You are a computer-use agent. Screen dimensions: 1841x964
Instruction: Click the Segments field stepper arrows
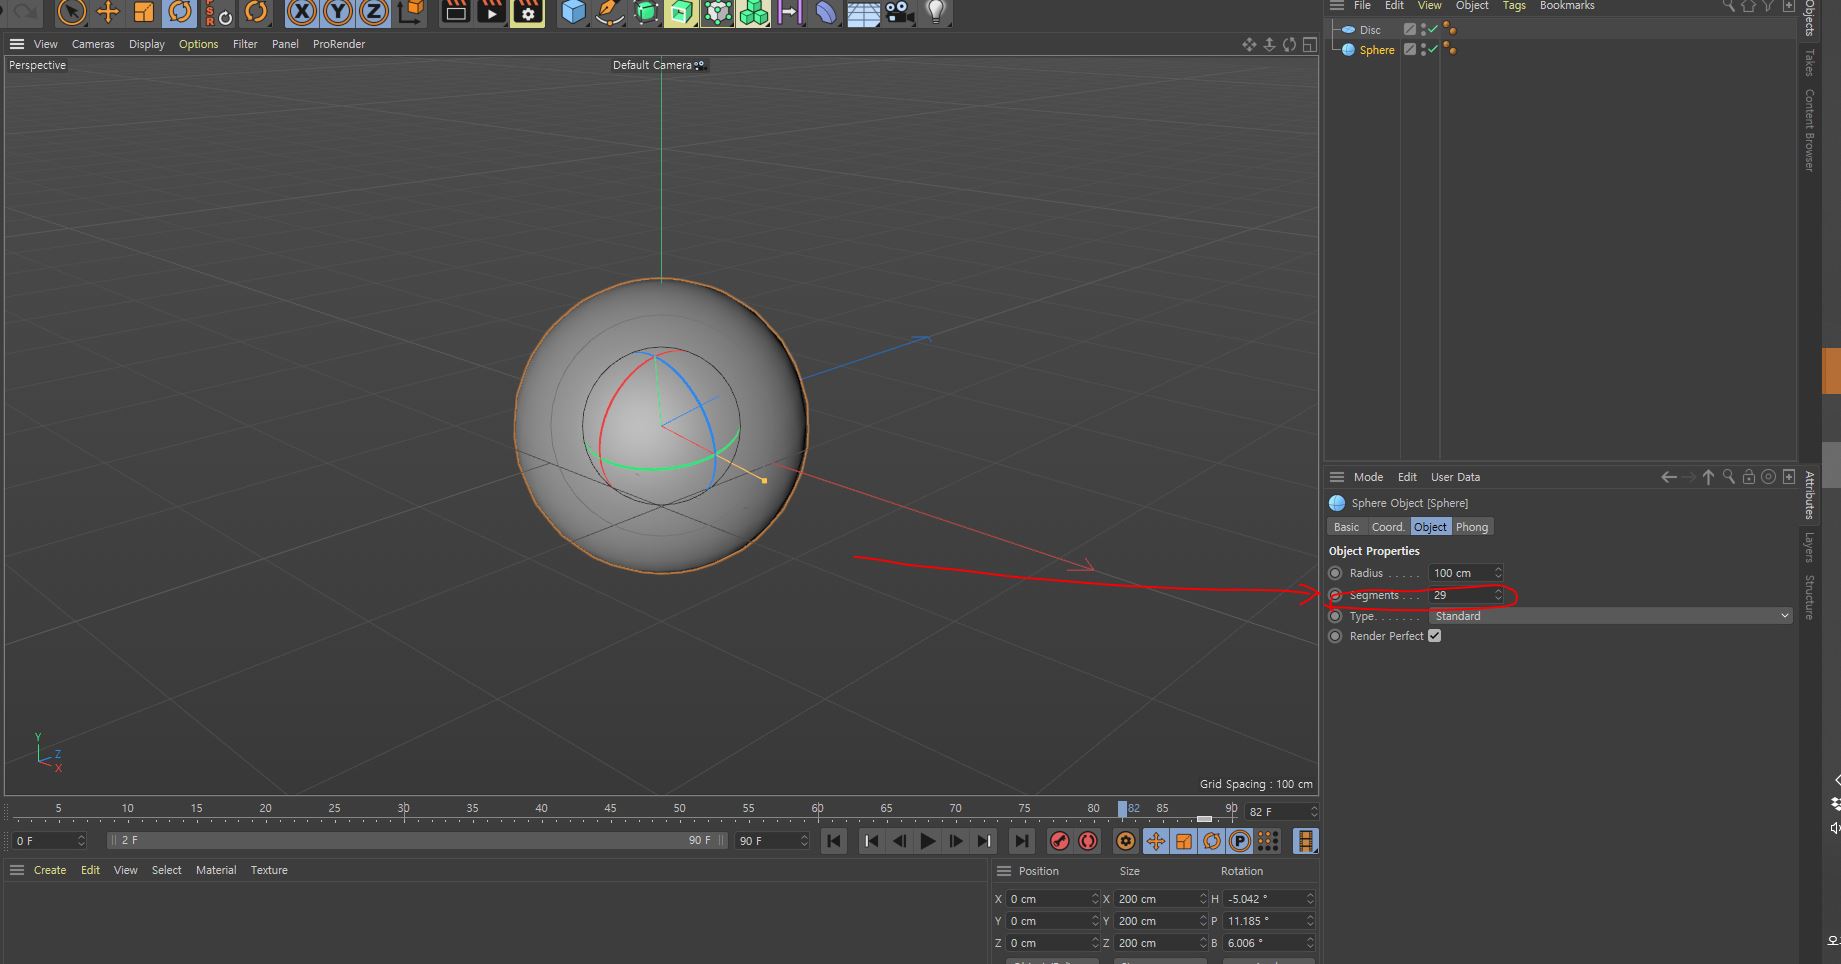pos(1498,595)
